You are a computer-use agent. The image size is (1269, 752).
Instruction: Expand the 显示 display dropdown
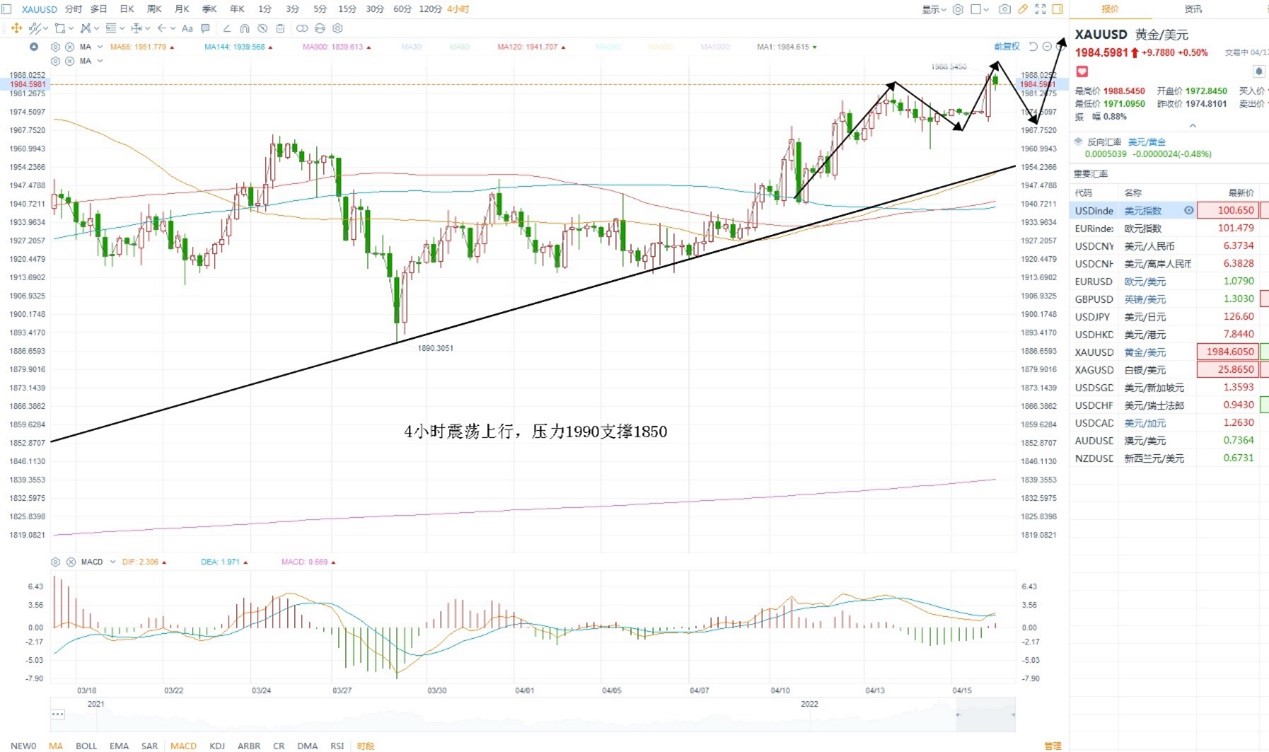[934, 9]
